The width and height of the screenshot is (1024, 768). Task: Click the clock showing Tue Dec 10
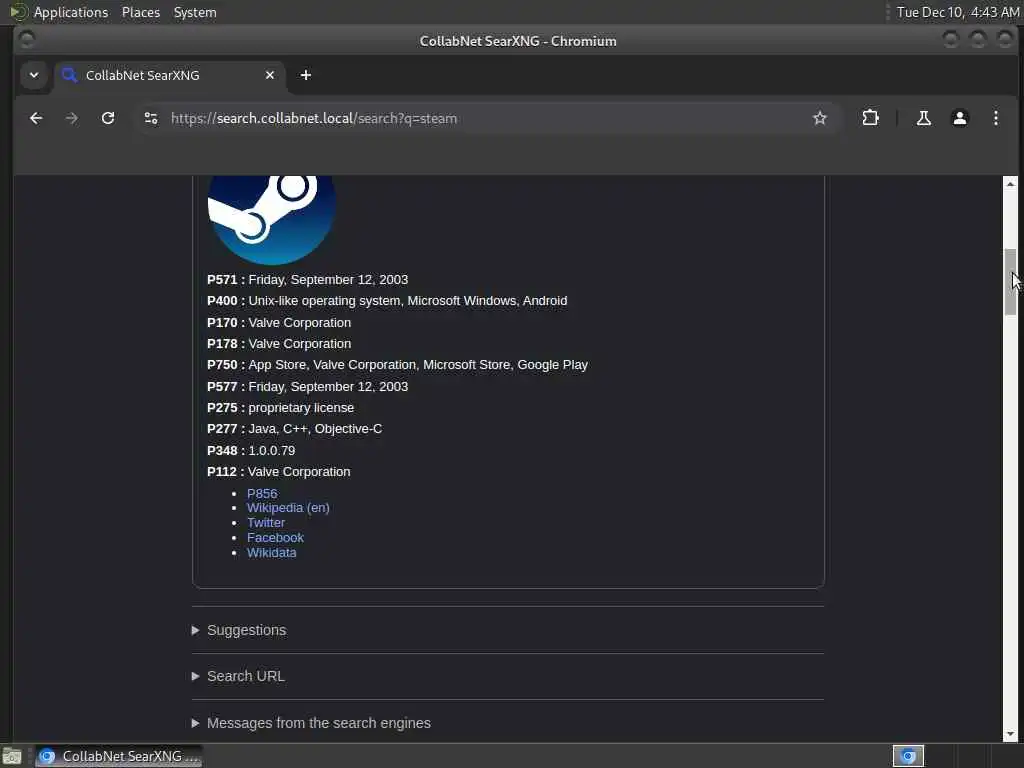coord(957,12)
